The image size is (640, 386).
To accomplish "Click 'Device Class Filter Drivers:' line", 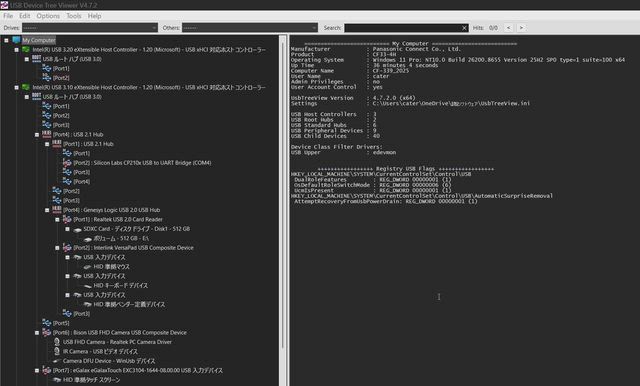I will click(337, 147).
